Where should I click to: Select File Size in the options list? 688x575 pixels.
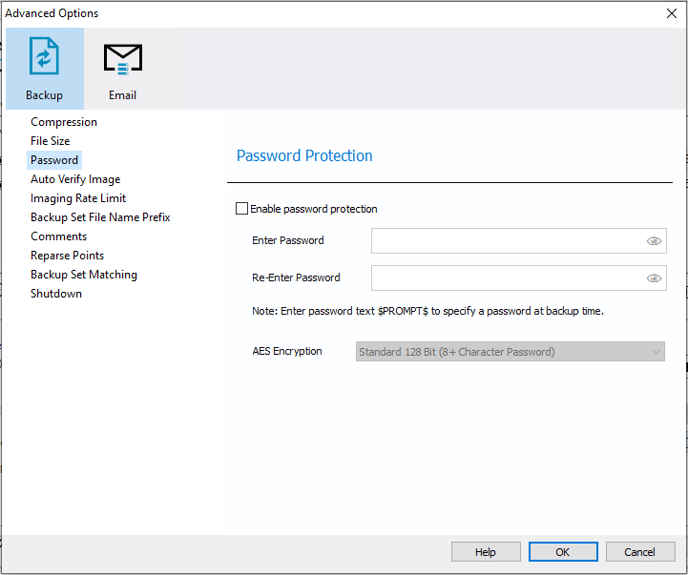coord(50,141)
